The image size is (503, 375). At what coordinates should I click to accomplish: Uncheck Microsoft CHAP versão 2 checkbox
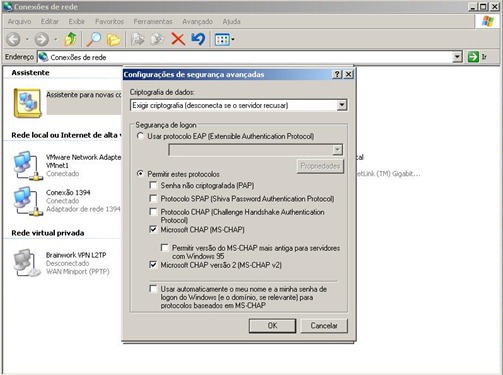pos(153,265)
